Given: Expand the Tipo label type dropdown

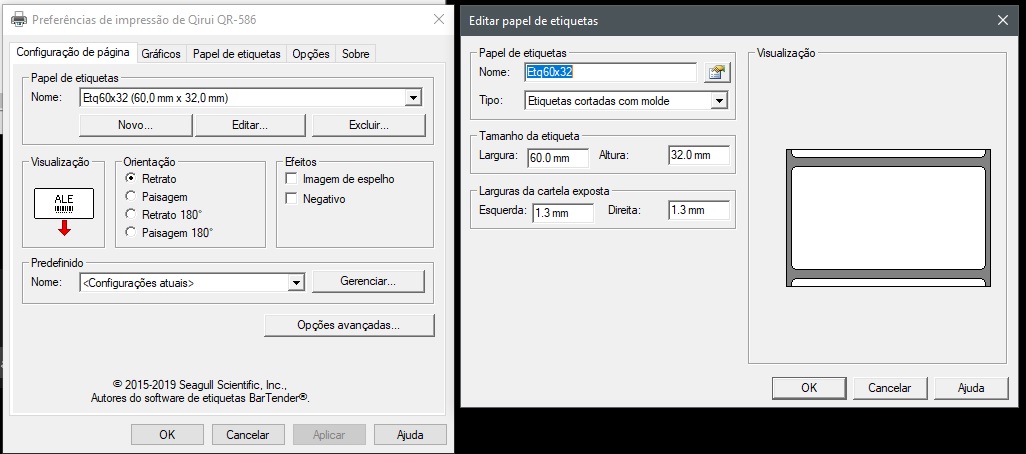Looking at the screenshot, I should coord(718,101).
